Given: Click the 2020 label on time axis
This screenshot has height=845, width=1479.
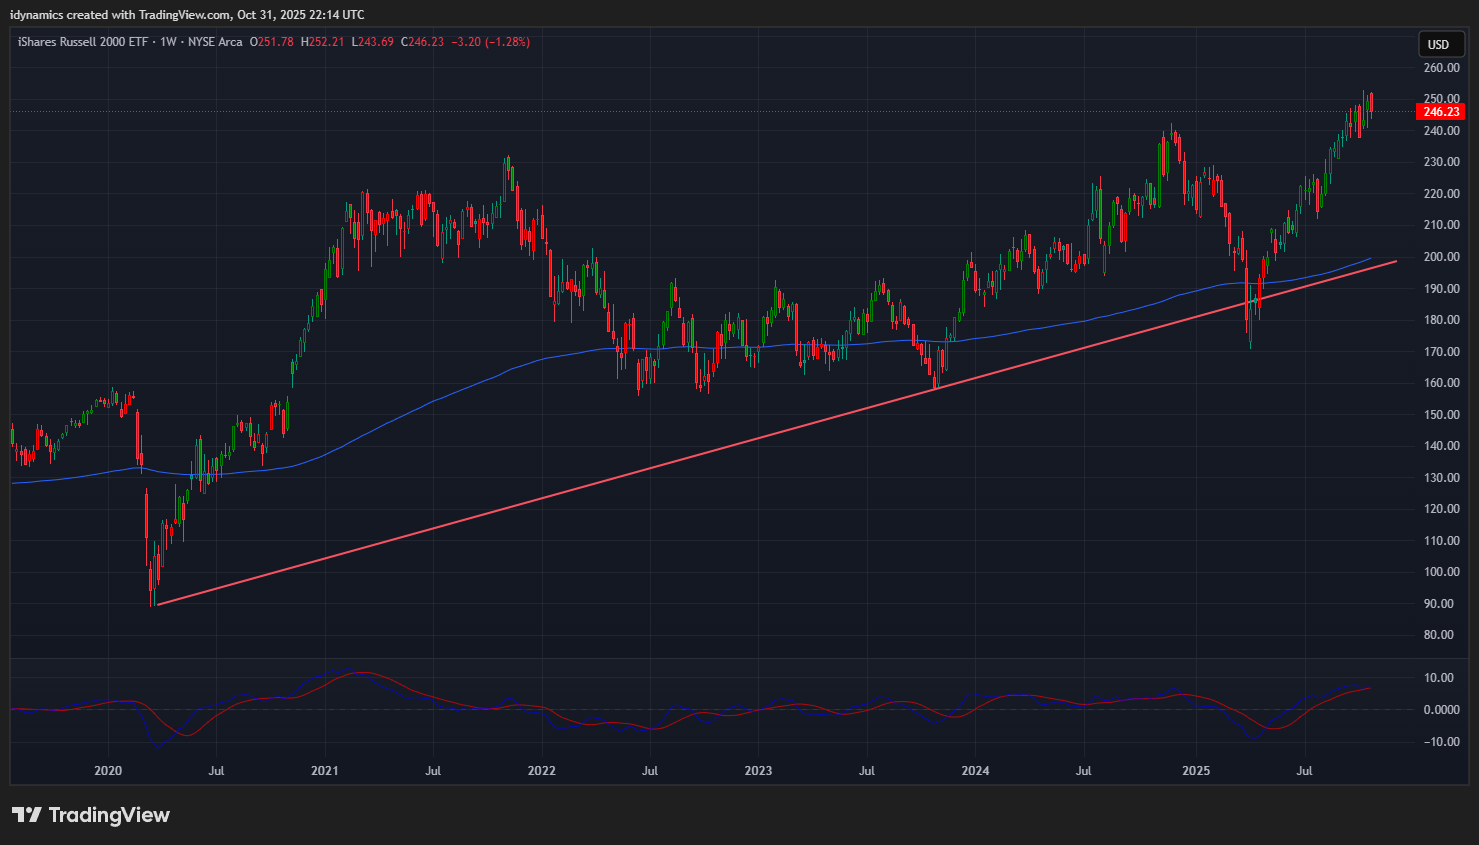Looking at the screenshot, I should click(108, 771).
